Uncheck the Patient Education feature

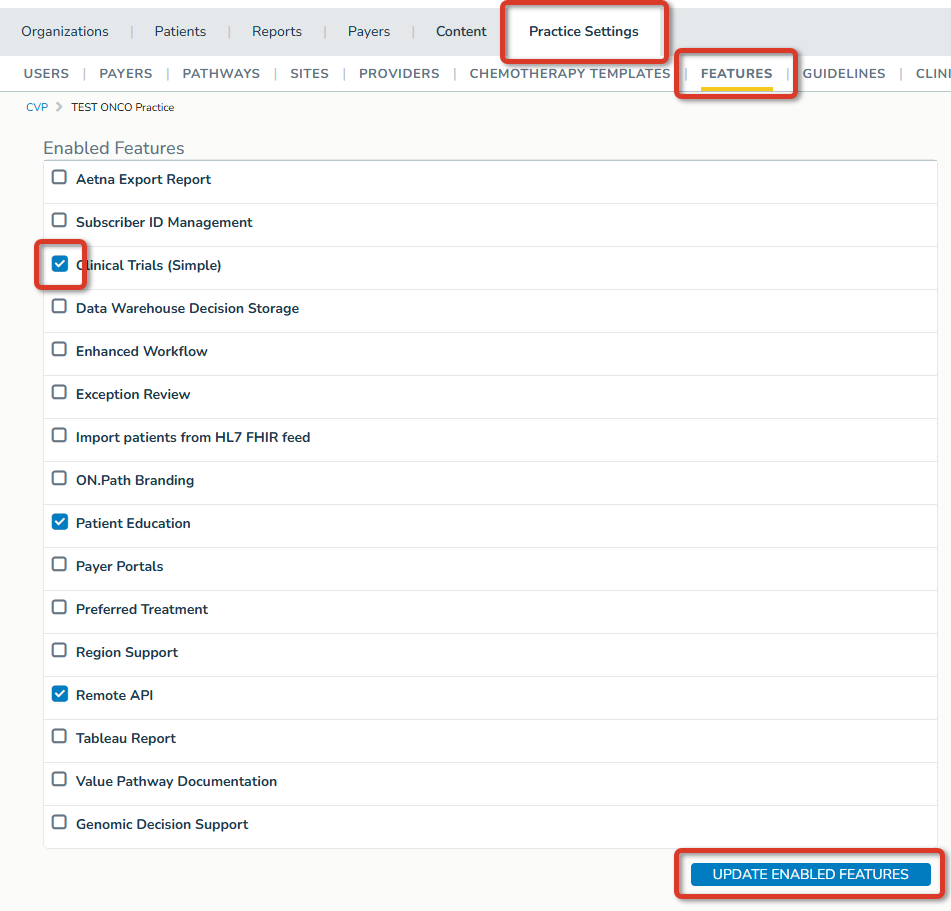59,521
